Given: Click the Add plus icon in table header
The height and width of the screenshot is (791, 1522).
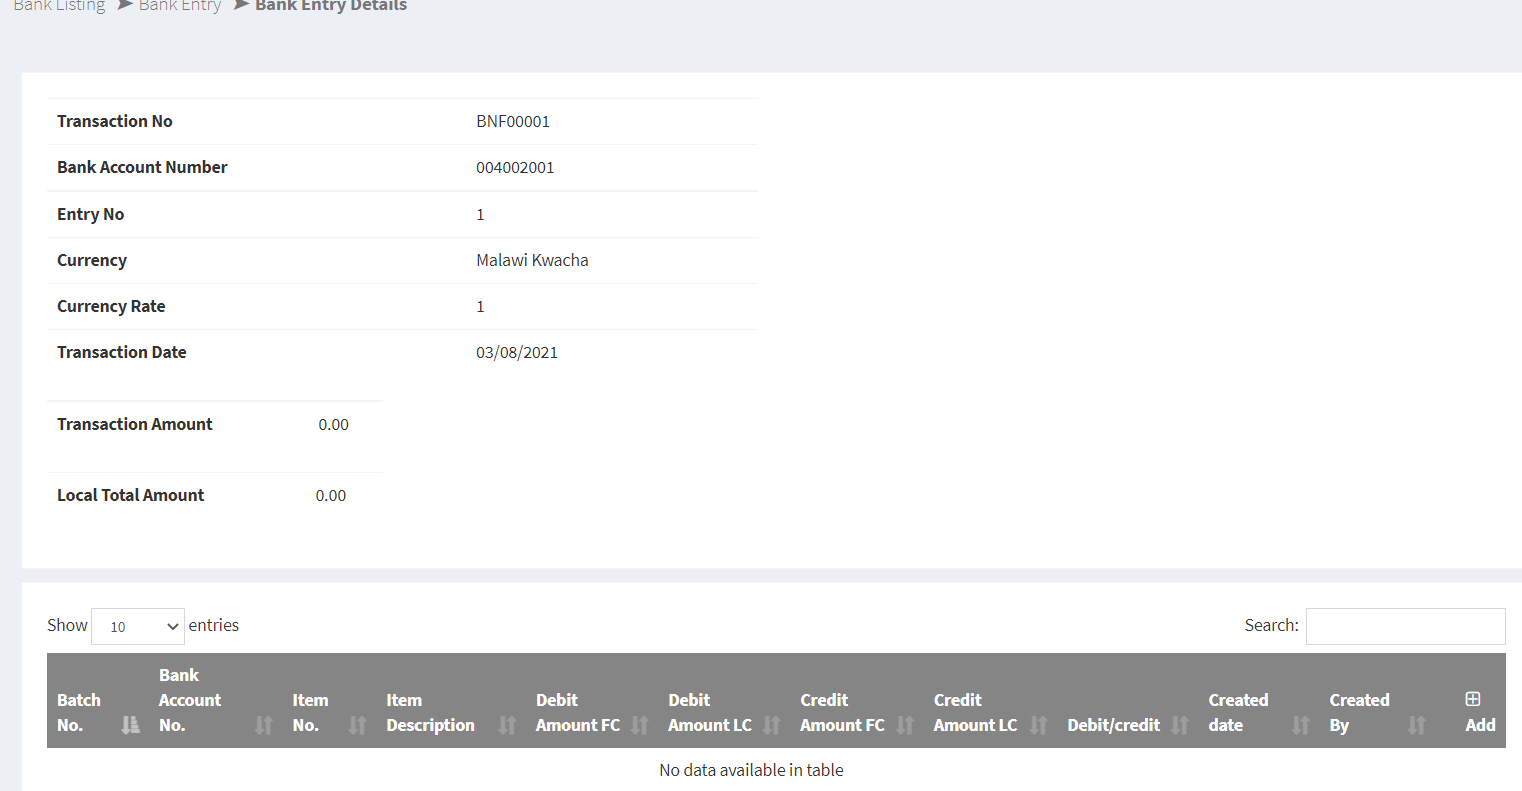Looking at the screenshot, I should pos(1472,699).
